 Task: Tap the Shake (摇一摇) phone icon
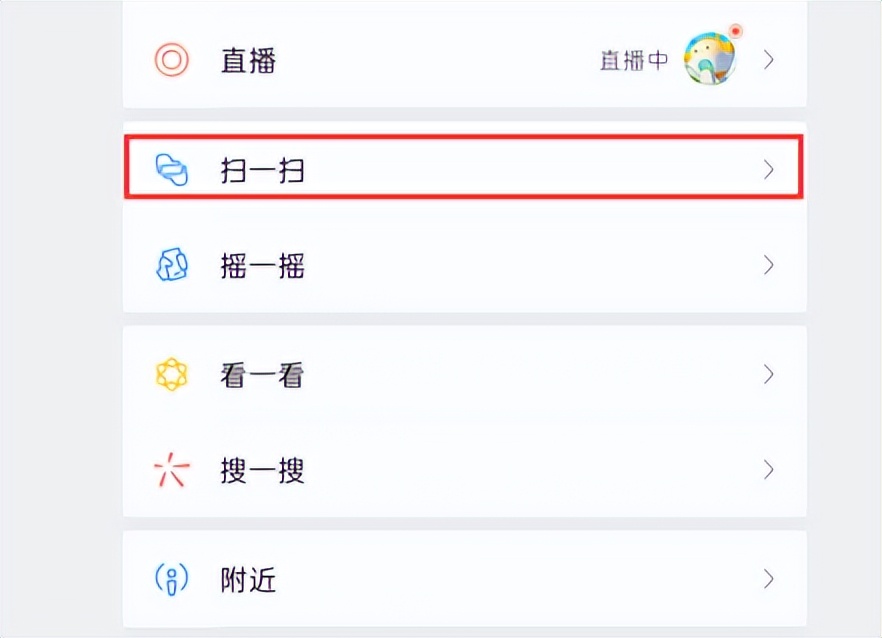pyautogui.click(x=172, y=265)
